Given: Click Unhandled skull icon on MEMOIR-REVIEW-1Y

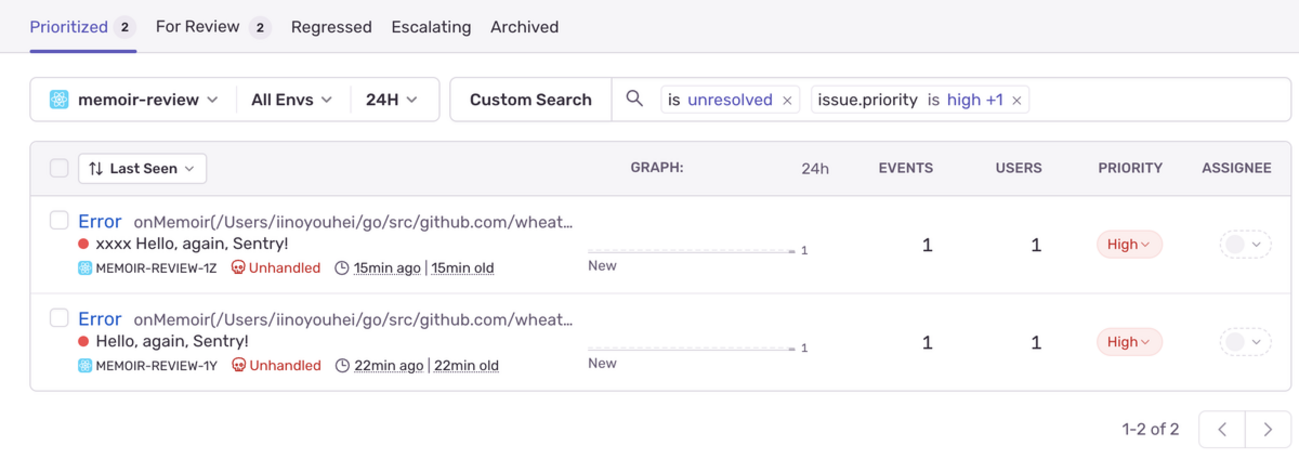Looking at the screenshot, I should click(238, 366).
